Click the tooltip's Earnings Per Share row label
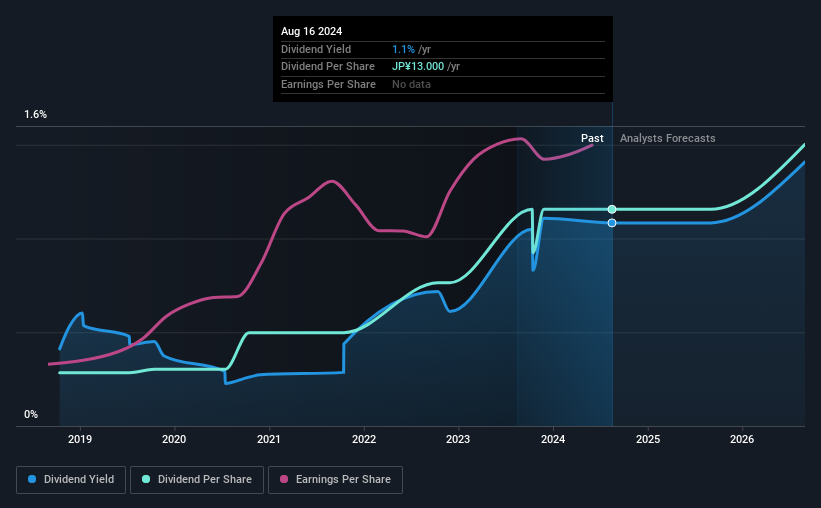The width and height of the screenshot is (821, 508). pyautogui.click(x=328, y=84)
